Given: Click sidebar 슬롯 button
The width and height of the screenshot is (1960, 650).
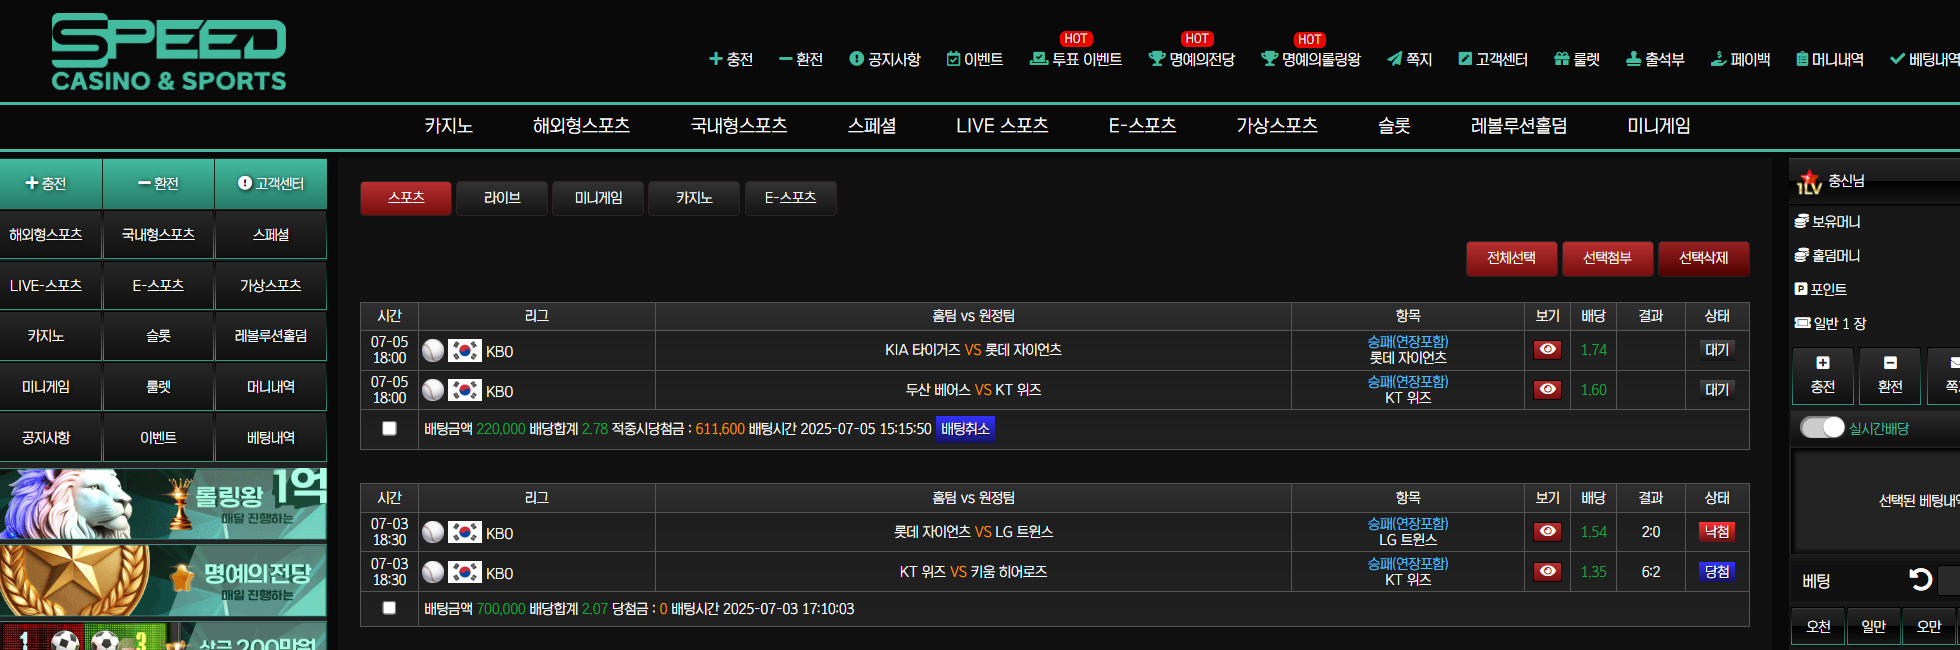Looking at the screenshot, I should (158, 336).
